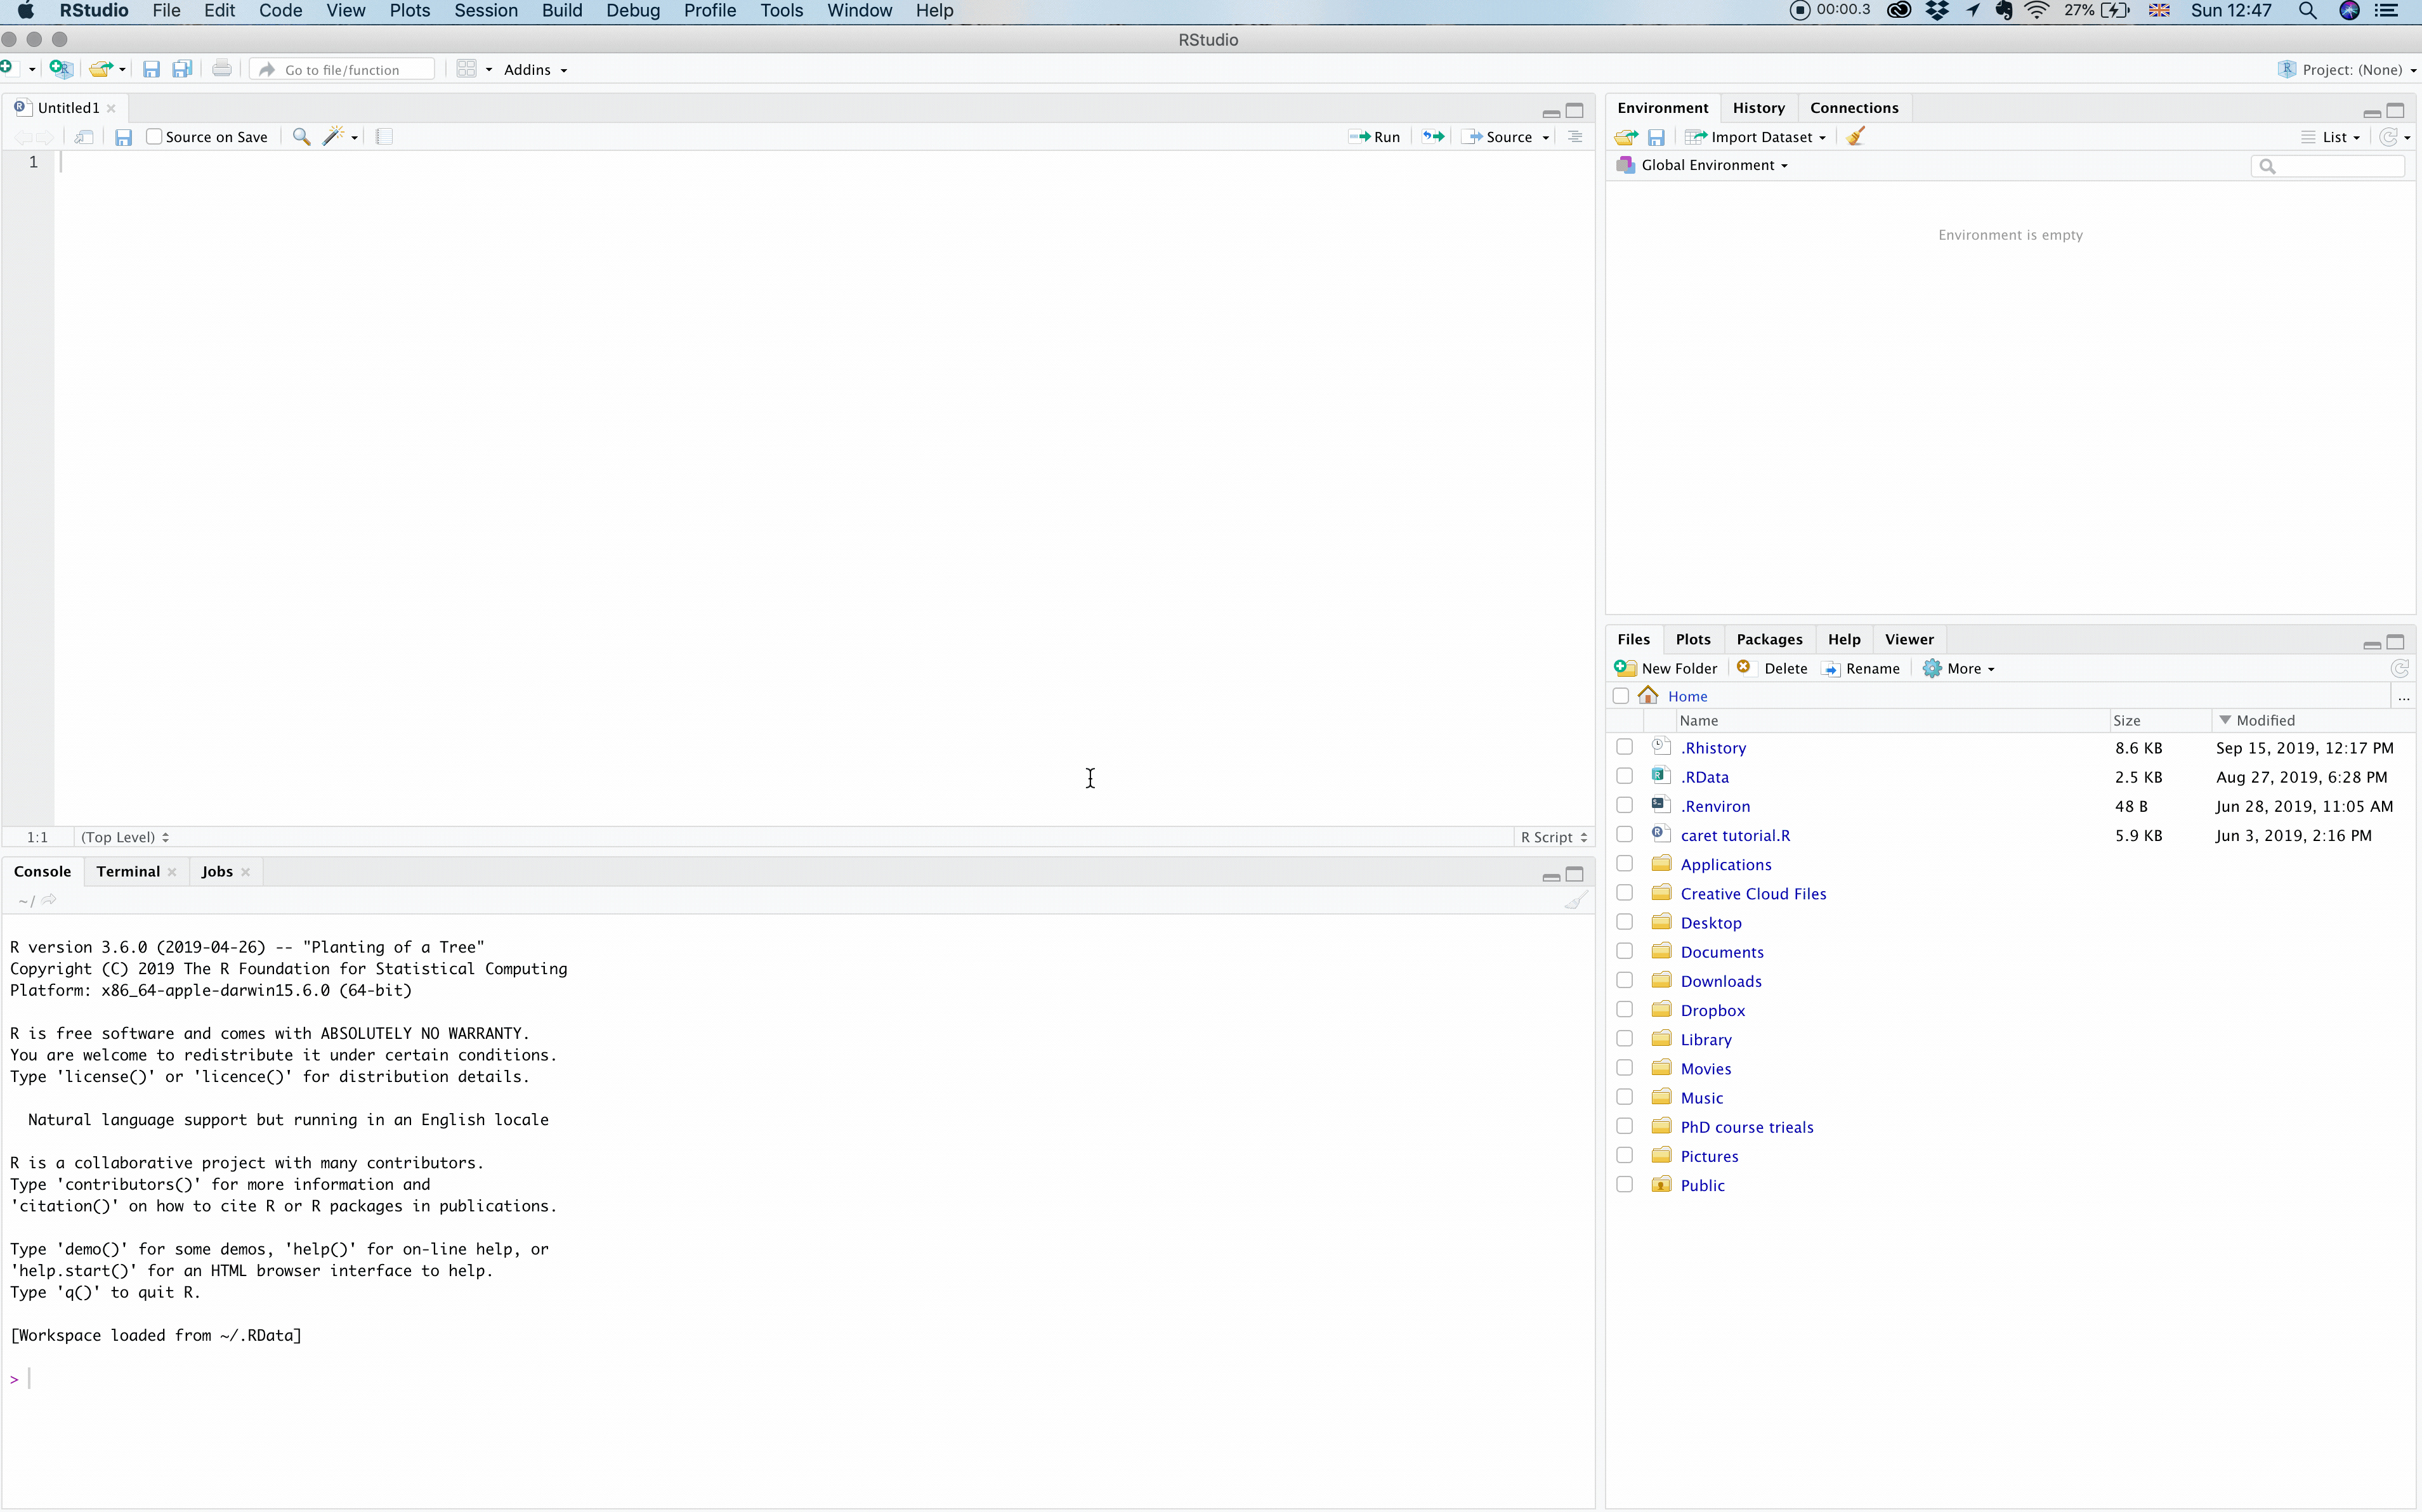Click the Run button in editor

1375,137
